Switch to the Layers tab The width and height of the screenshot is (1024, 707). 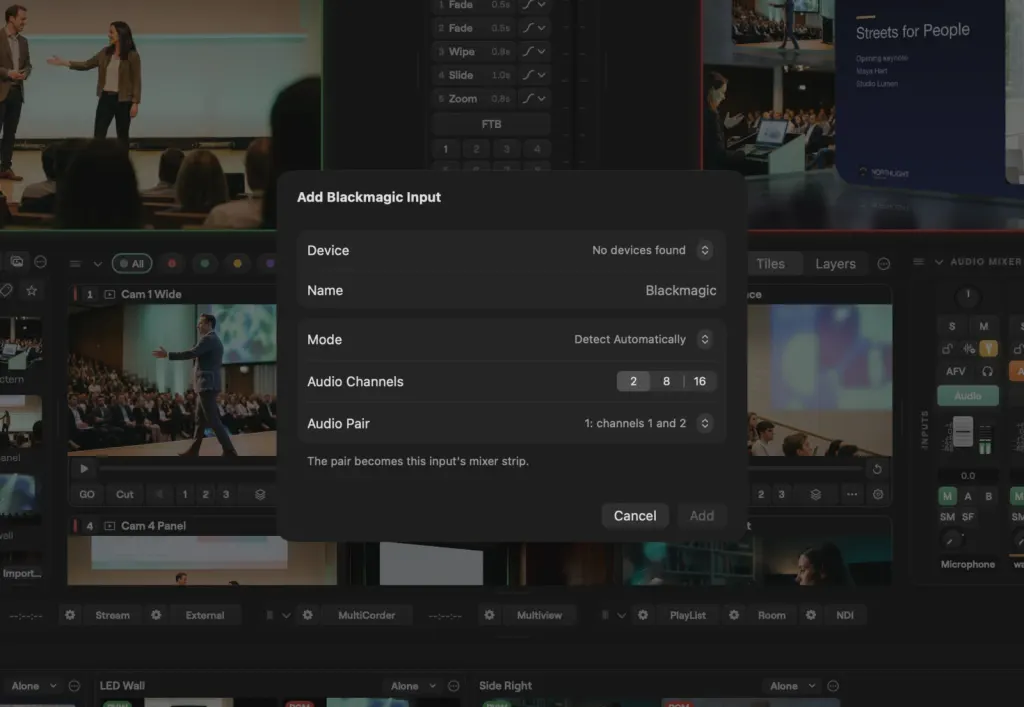(835, 264)
